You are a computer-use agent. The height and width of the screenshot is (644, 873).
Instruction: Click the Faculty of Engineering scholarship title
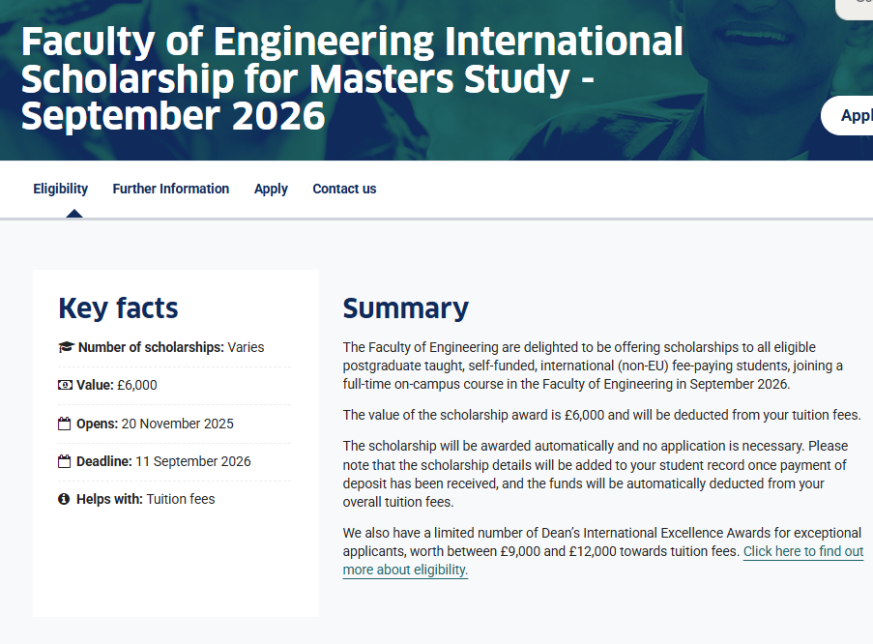[351, 79]
